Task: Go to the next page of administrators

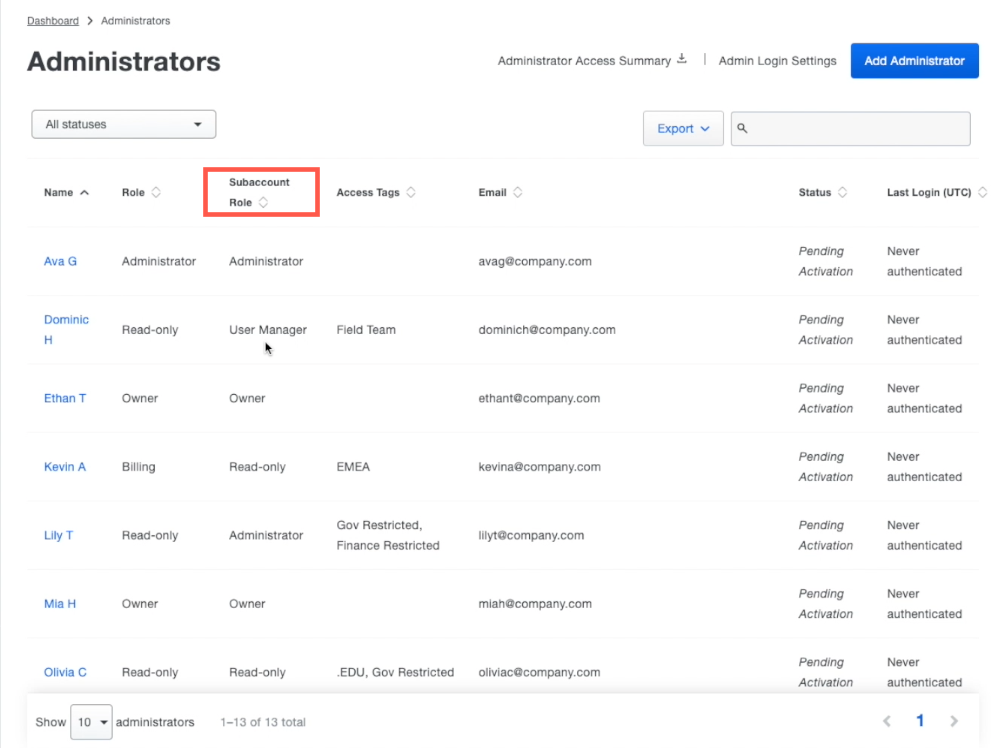Action: (953, 720)
